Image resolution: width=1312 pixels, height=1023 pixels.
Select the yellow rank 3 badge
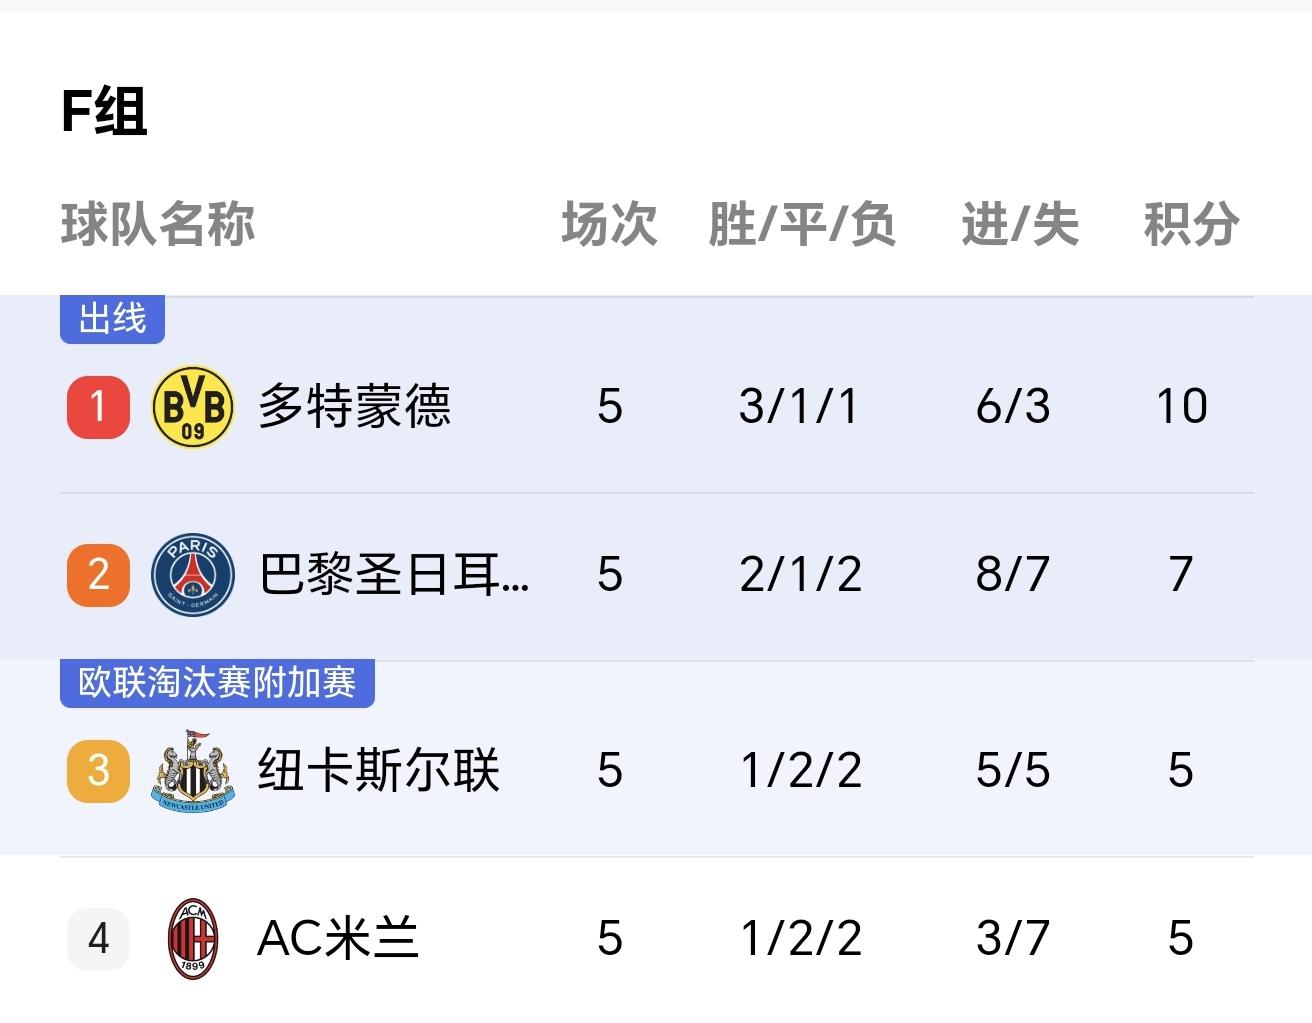(97, 771)
